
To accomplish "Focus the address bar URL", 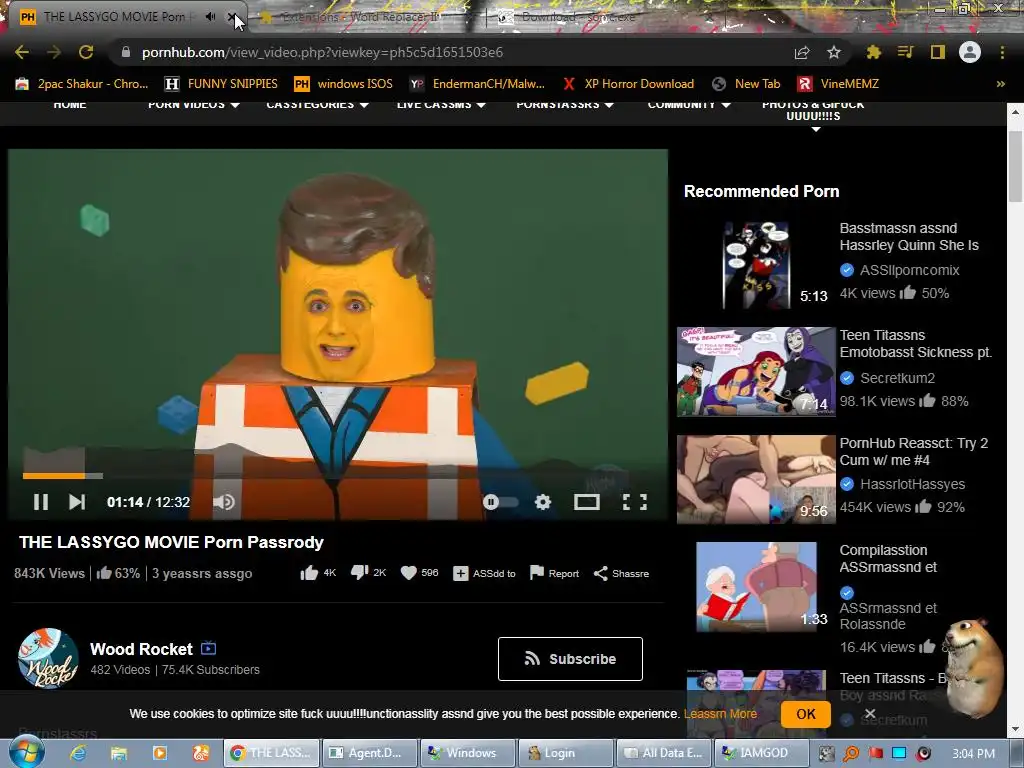I will tap(322, 52).
